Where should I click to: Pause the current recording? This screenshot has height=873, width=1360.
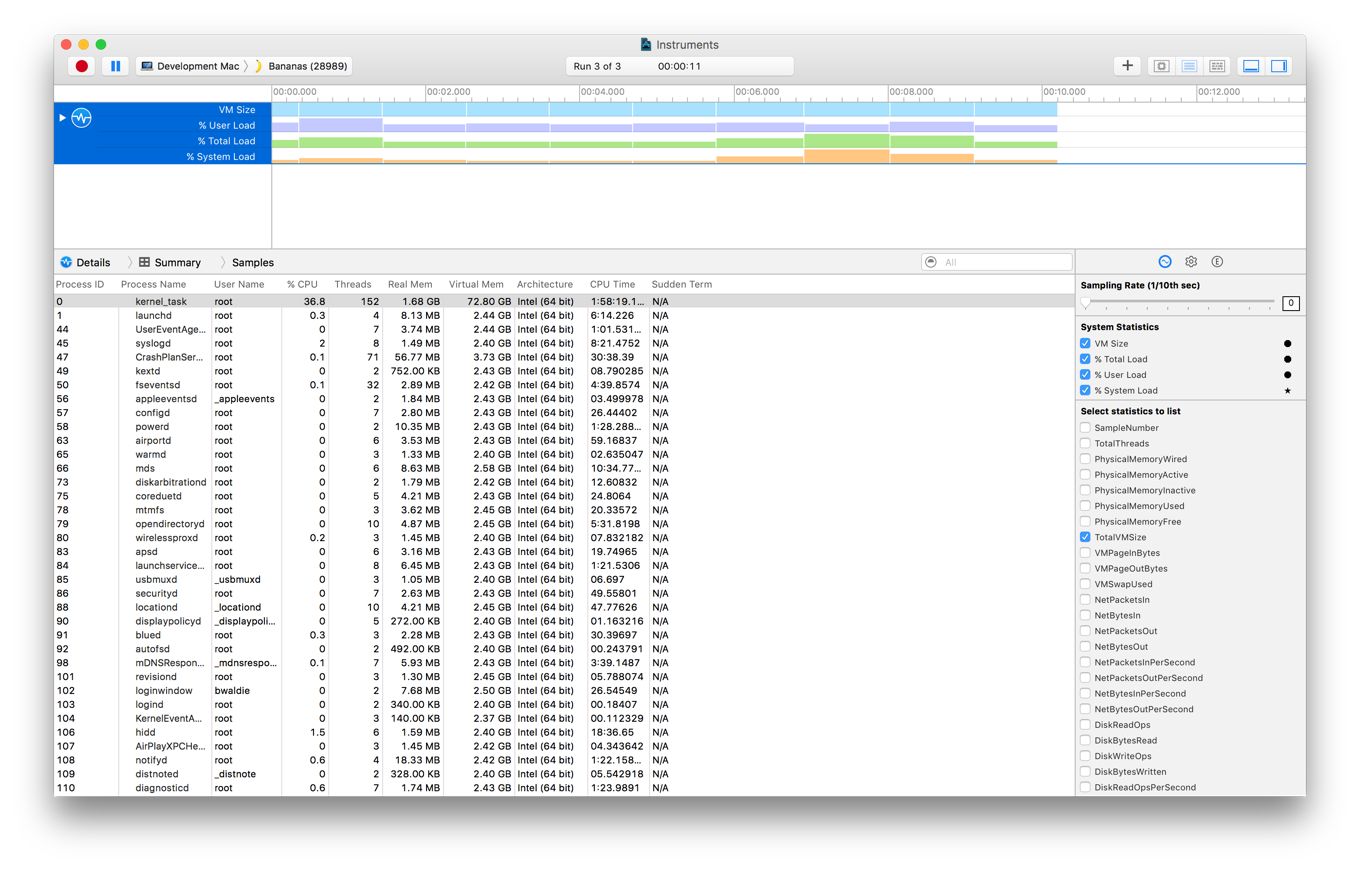(114, 65)
